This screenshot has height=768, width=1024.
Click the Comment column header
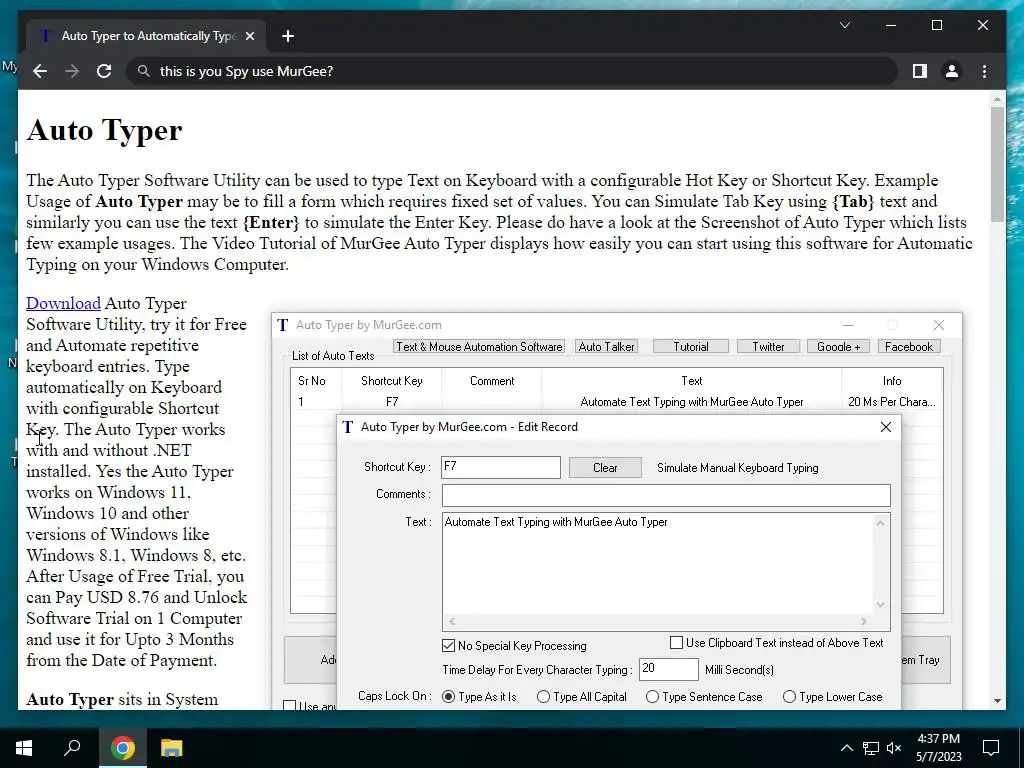[492, 381]
